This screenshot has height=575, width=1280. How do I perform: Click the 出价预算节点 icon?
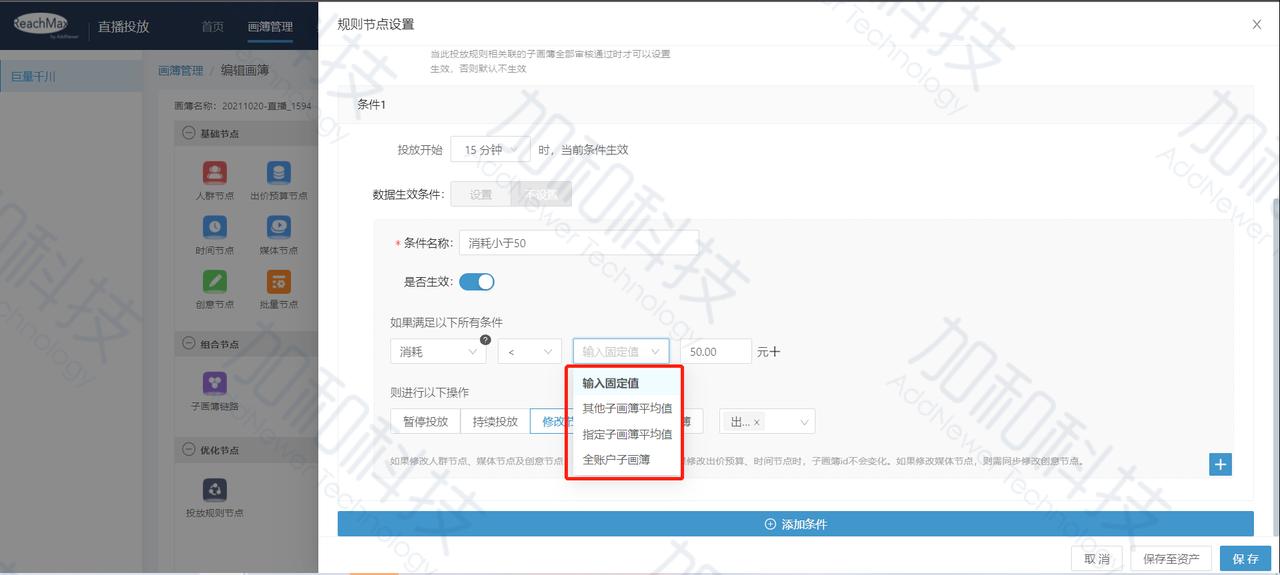coord(279,173)
